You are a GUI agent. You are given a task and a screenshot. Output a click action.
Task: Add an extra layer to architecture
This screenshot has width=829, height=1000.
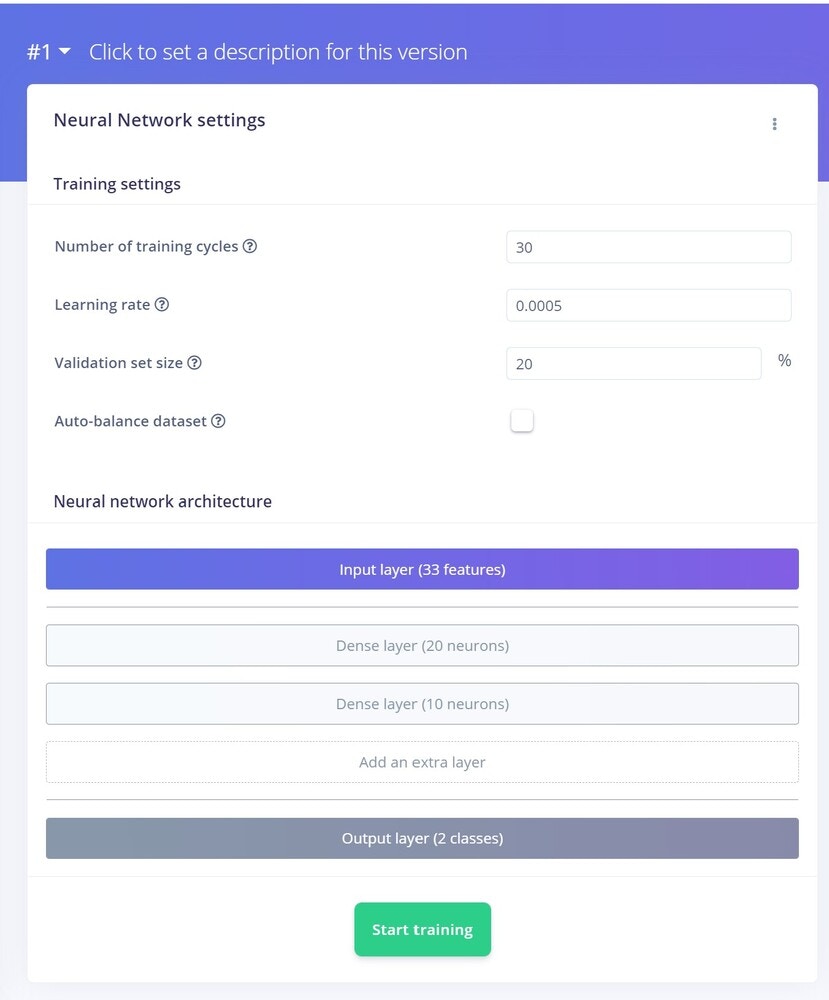[422, 762]
